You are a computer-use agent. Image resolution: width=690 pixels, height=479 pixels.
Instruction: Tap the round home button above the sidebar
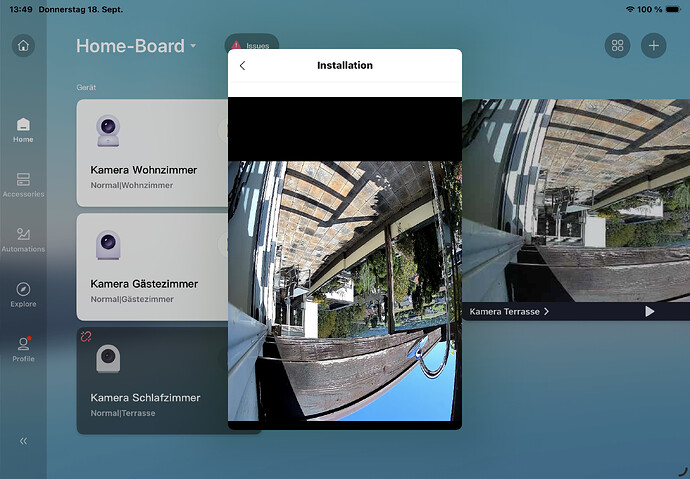click(x=24, y=46)
